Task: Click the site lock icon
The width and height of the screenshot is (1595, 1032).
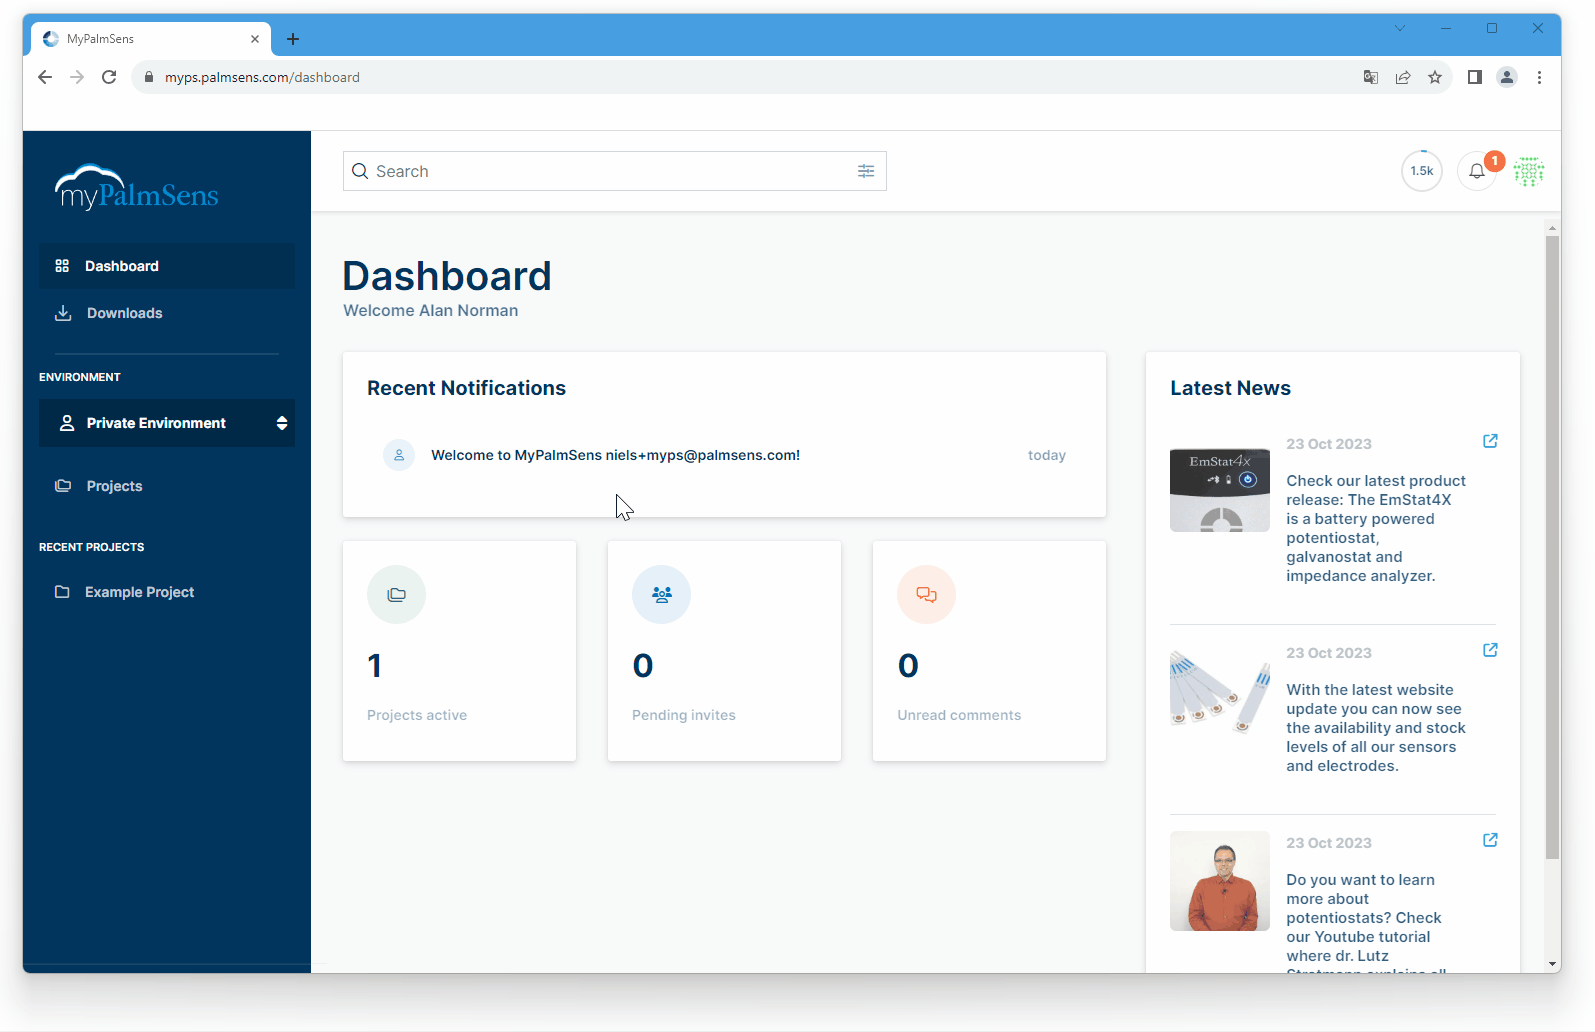Action: 149,77
